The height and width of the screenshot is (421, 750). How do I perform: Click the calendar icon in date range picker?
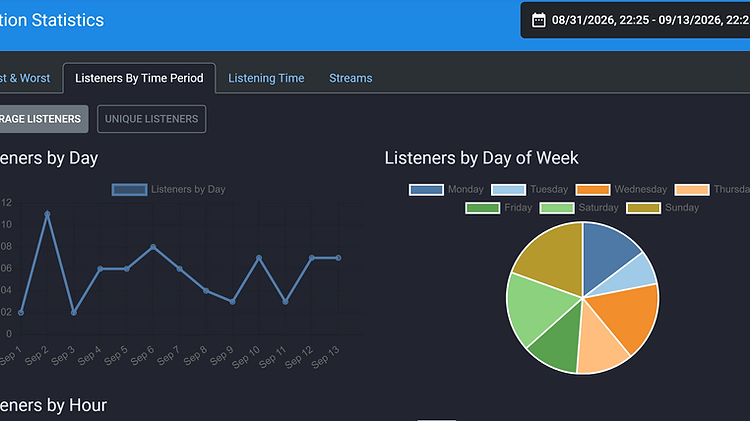pyautogui.click(x=539, y=20)
